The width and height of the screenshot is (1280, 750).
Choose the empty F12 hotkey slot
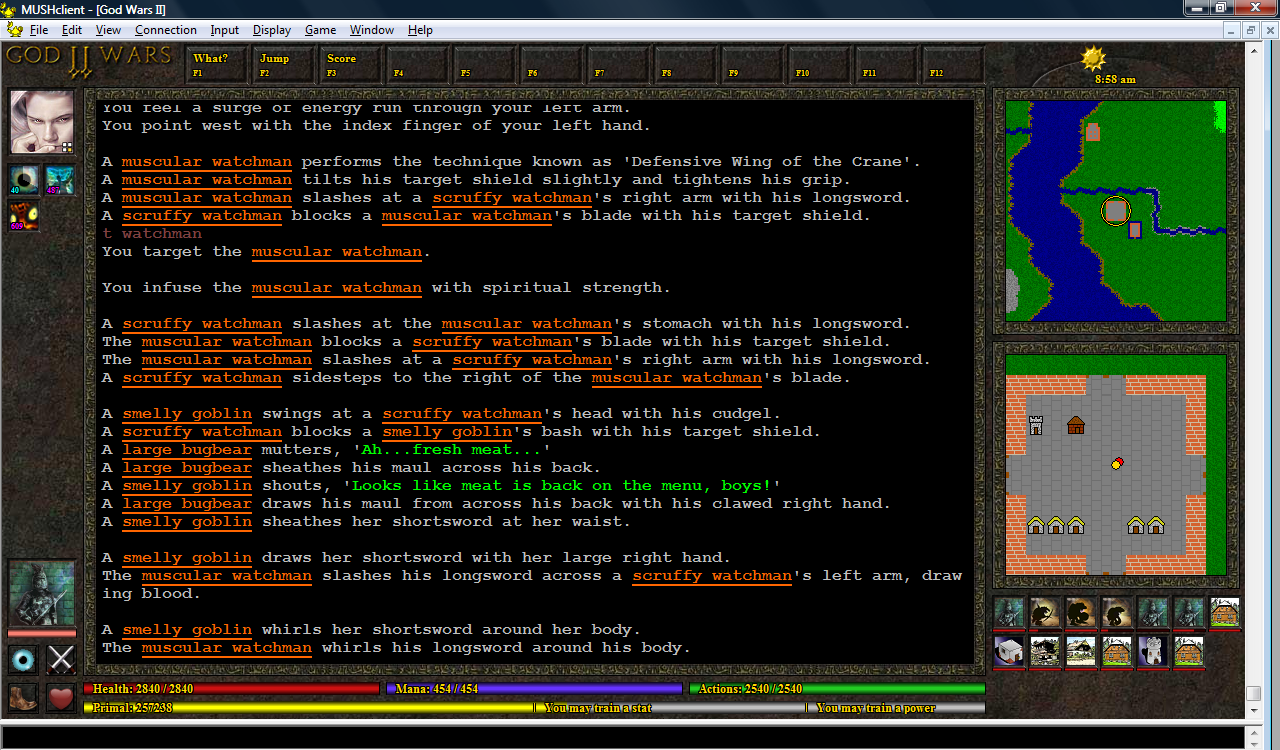point(953,64)
